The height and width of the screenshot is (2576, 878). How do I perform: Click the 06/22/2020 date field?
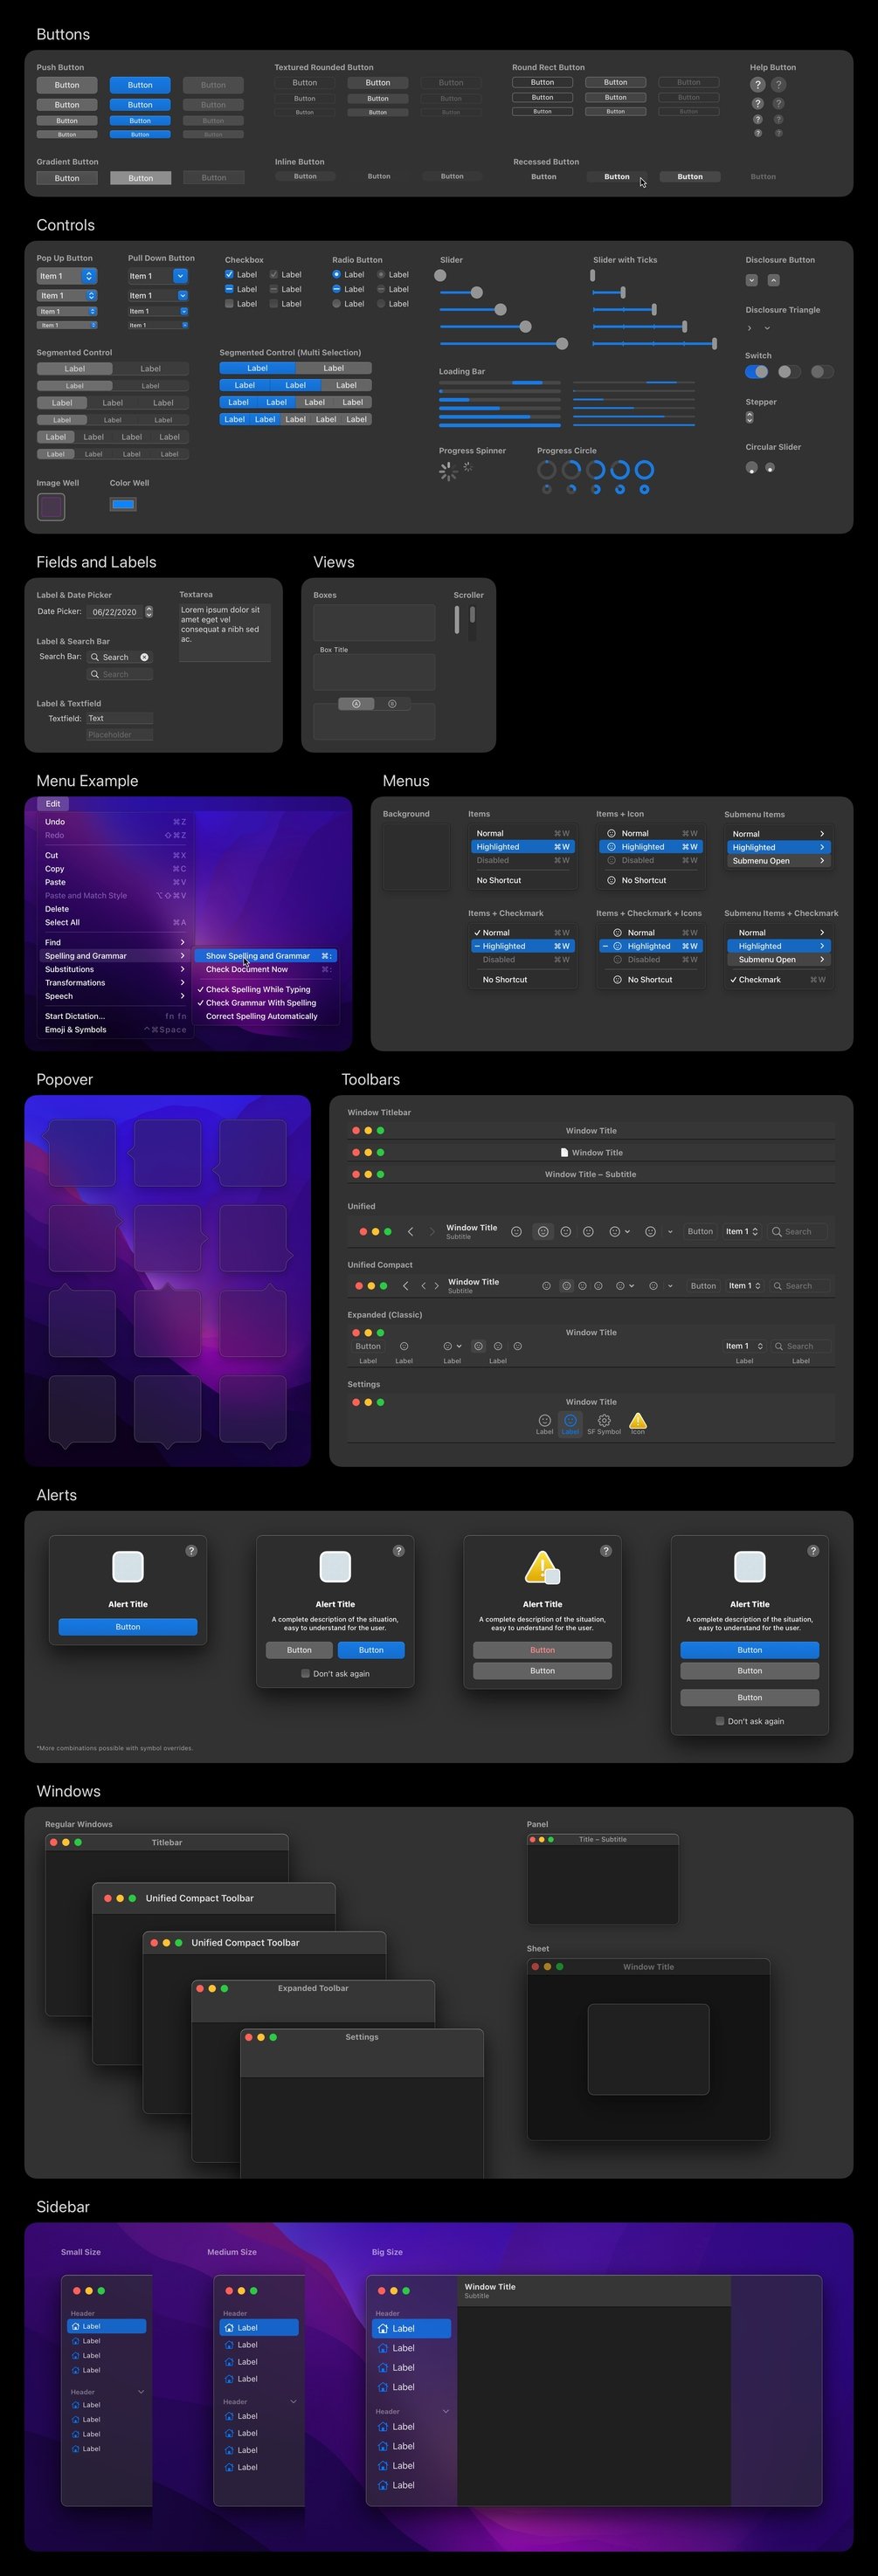[115, 612]
